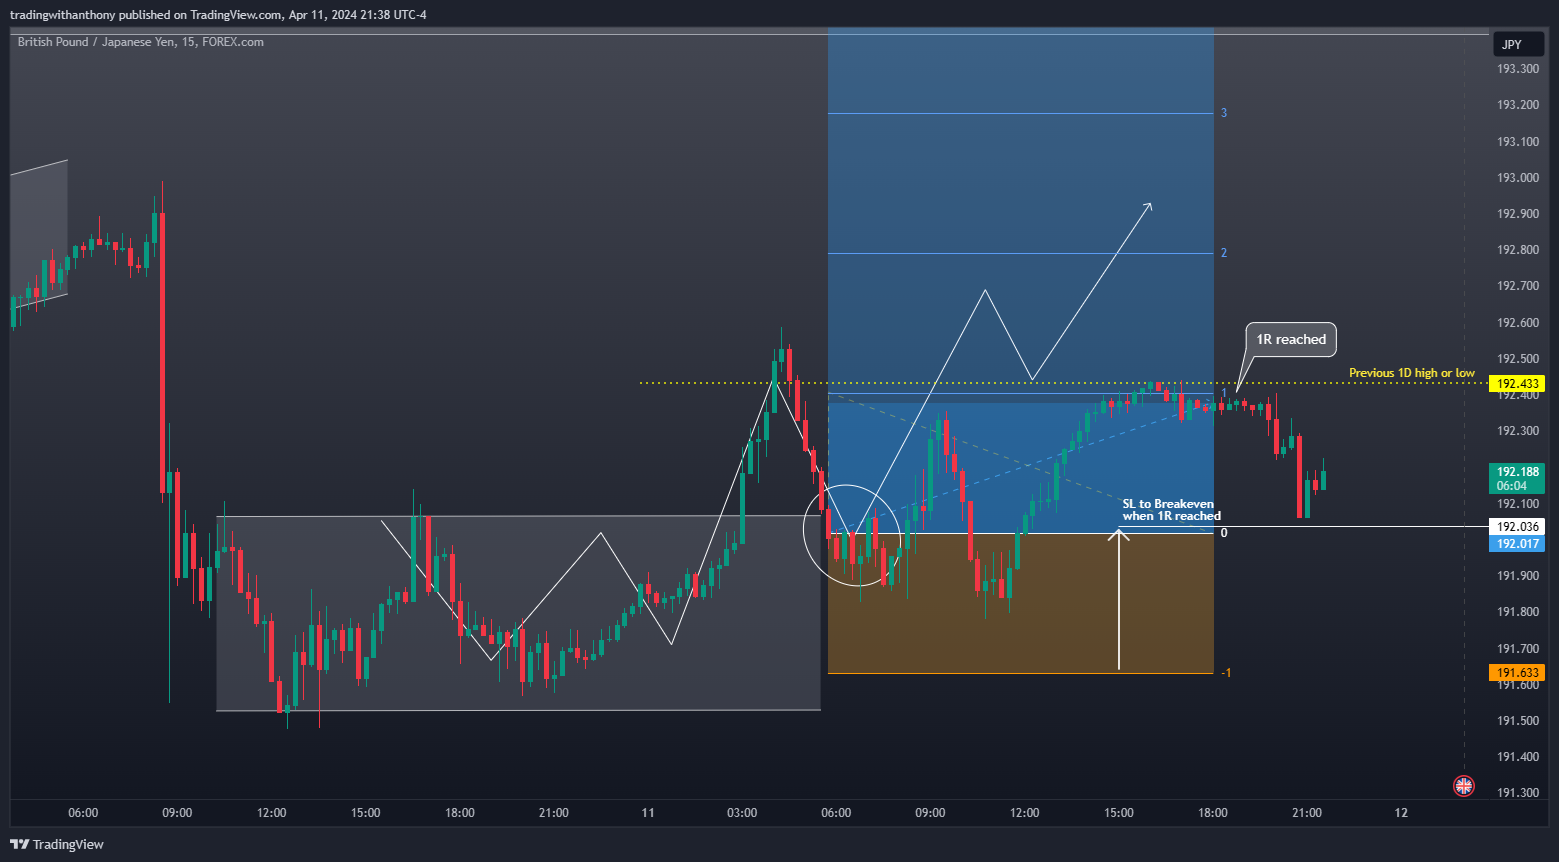1559x862 pixels.
Task: Click the TradingView logo at bottom left
Action: [57, 844]
